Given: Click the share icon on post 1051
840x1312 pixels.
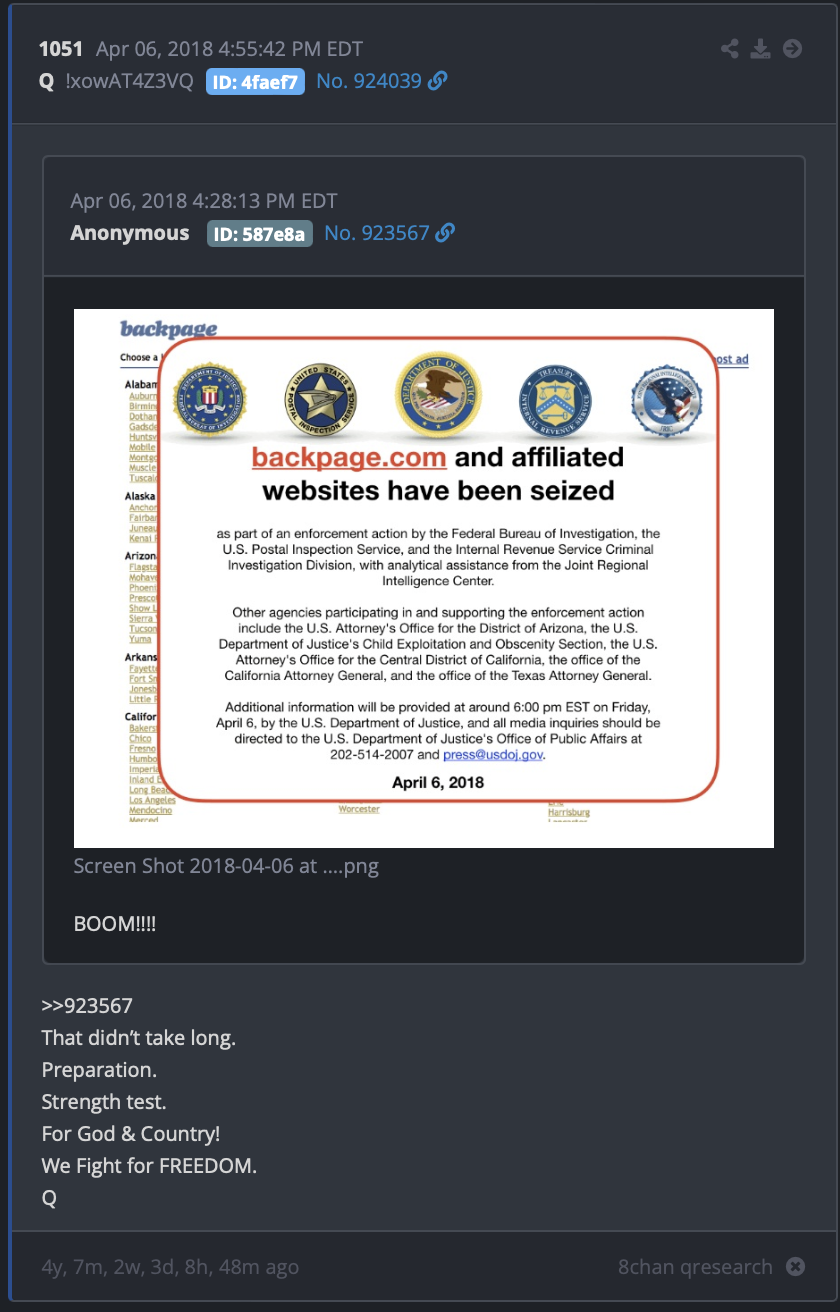Looking at the screenshot, I should (x=730, y=49).
